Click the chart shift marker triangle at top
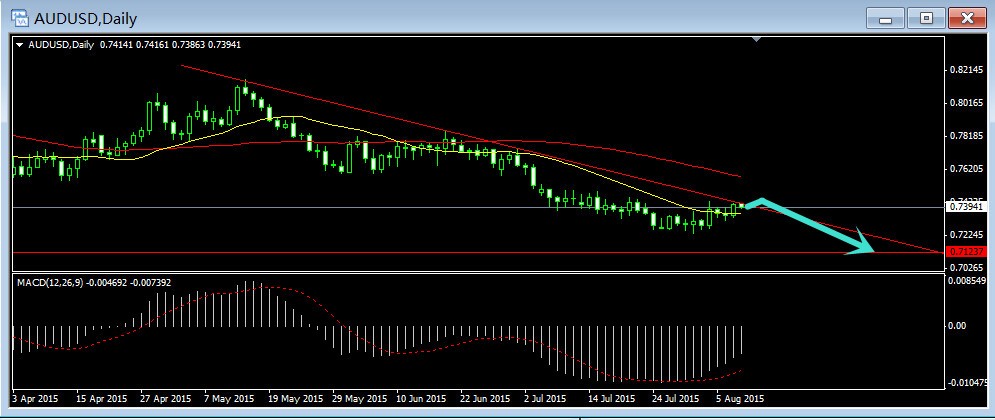995x420 pixels. 755,39
